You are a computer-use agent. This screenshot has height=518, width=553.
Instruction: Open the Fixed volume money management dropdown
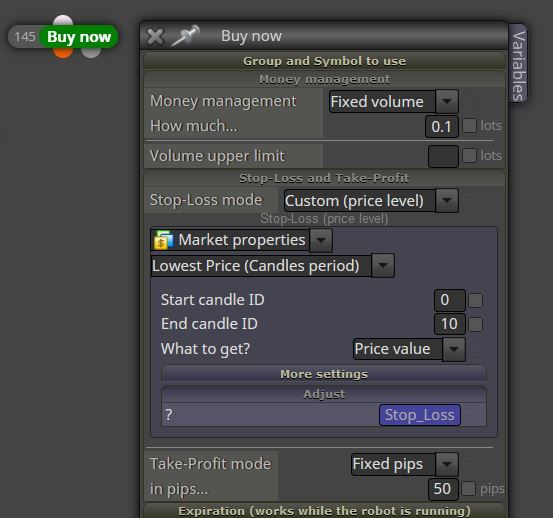(x=394, y=102)
